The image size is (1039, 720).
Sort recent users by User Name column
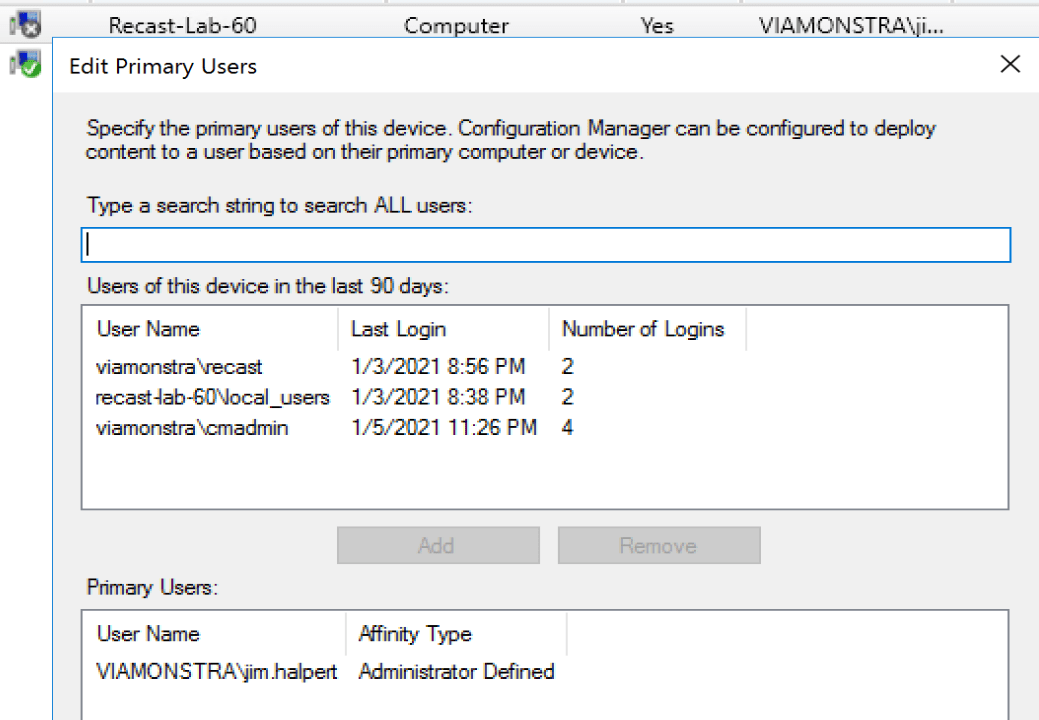tap(148, 329)
